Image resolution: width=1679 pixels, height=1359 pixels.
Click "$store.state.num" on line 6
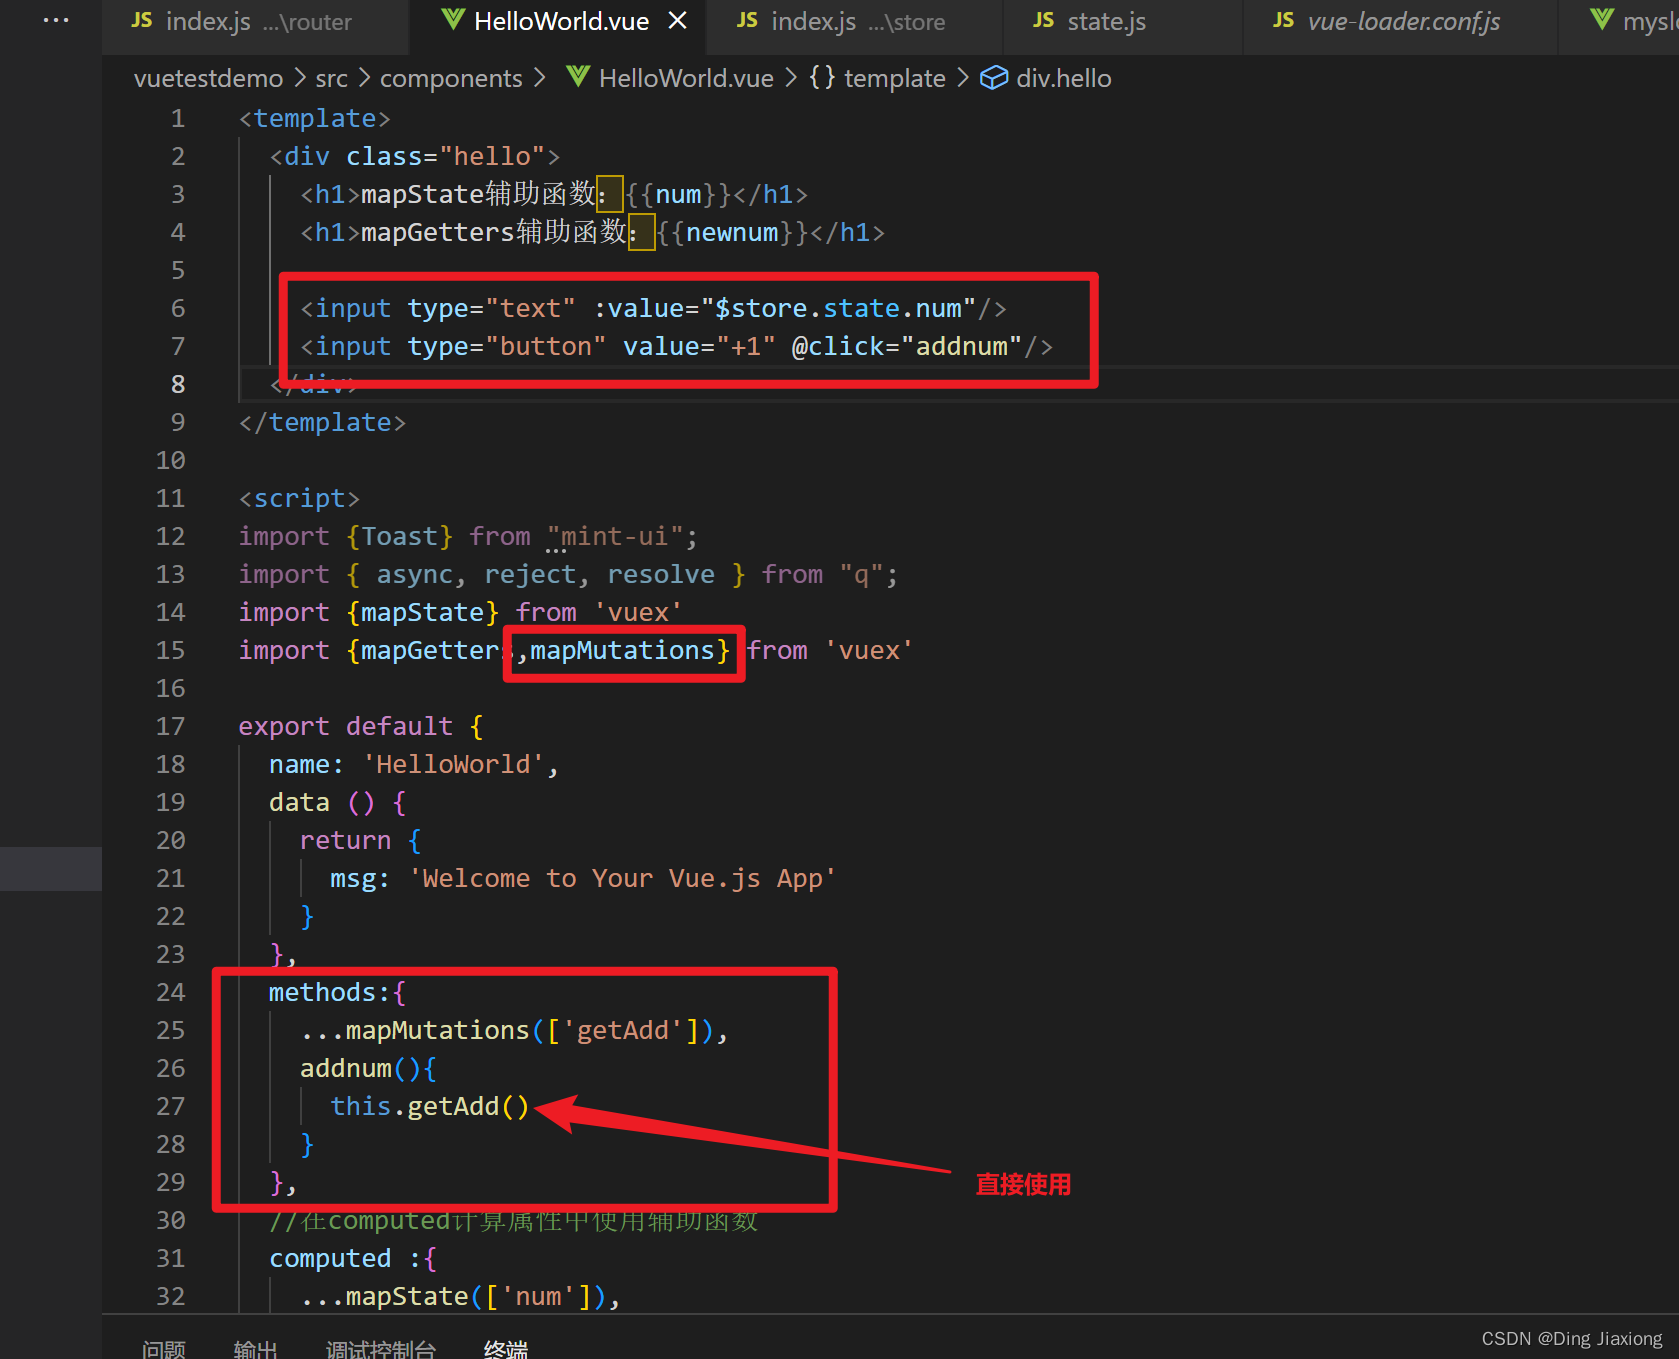point(838,309)
